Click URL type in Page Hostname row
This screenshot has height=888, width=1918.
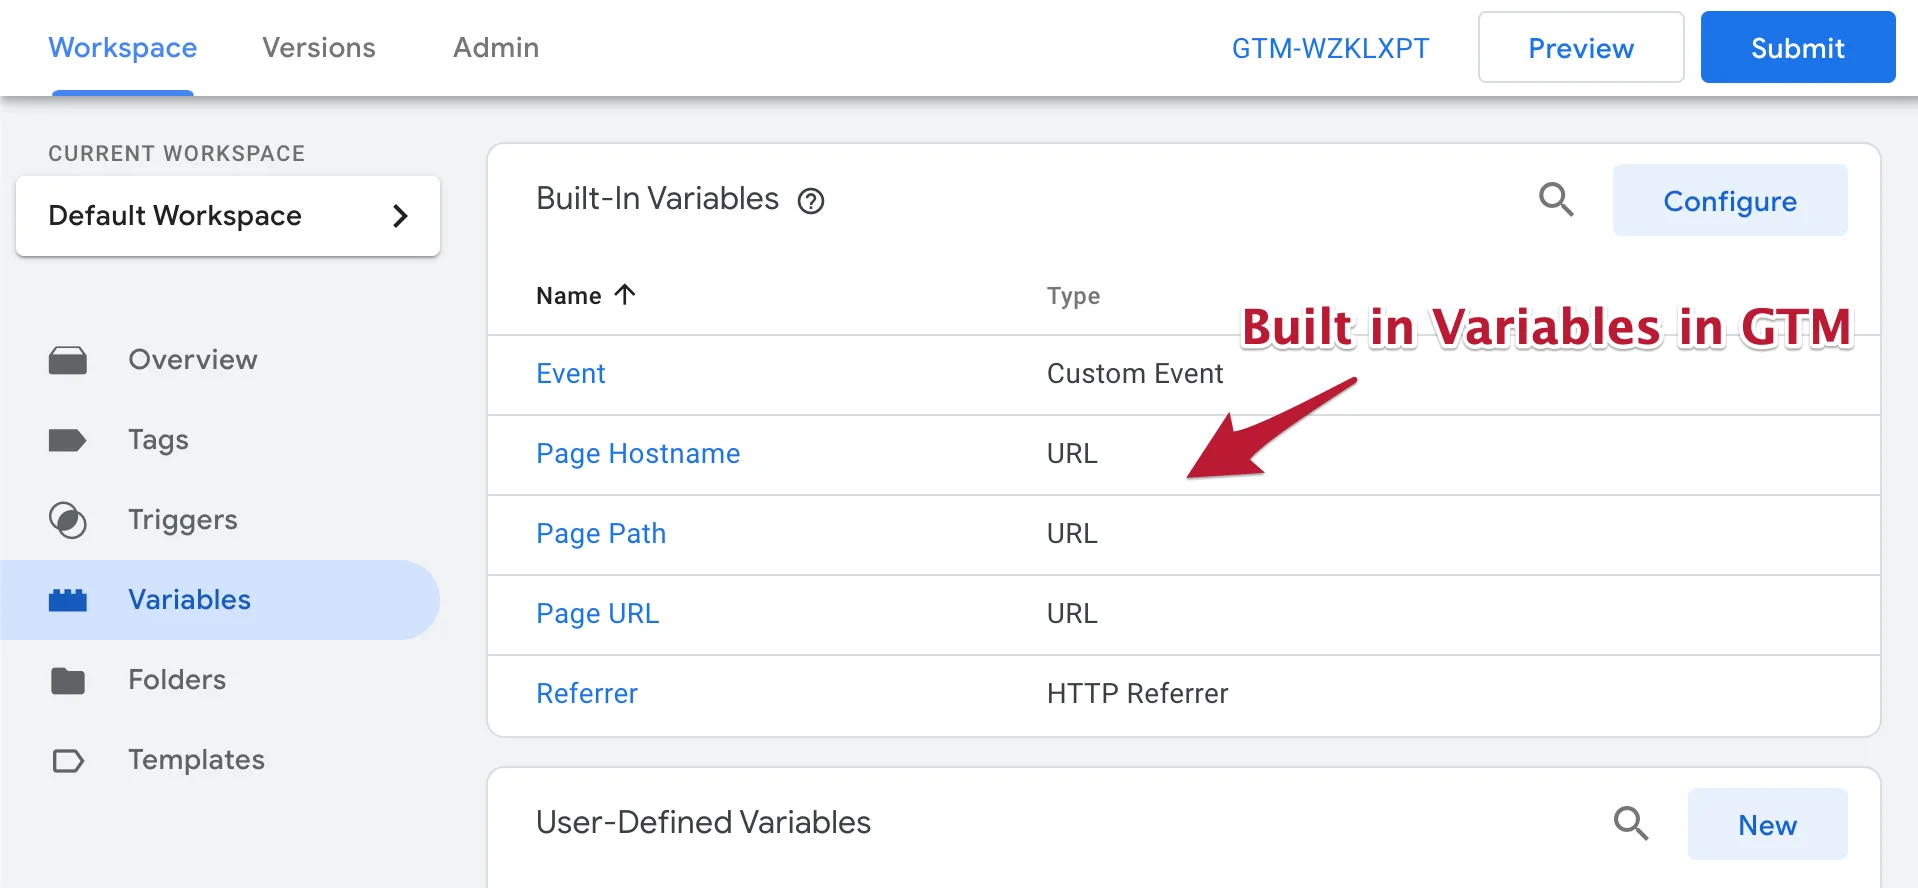(x=1072, y=453)
